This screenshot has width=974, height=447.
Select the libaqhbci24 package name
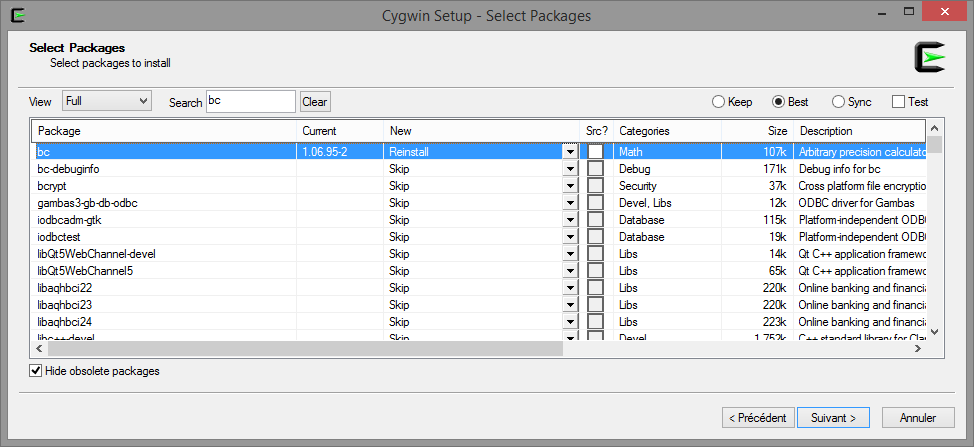[65, 322]
